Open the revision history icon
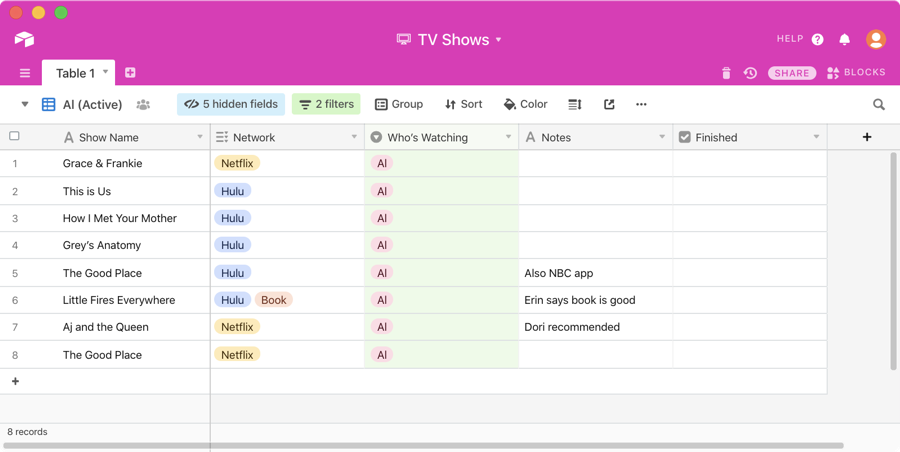This screenshot has width=900, height=452. 750,73
